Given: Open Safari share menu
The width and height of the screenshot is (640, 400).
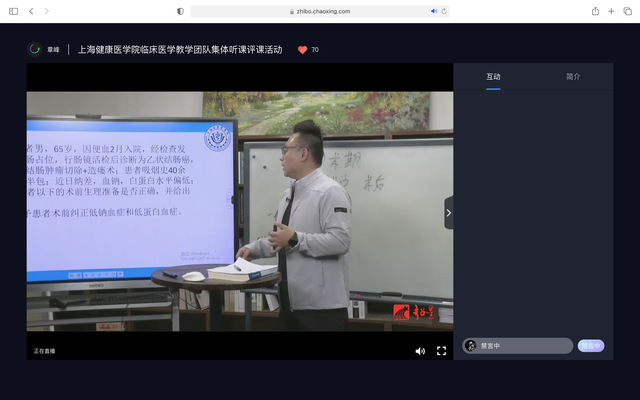Looking at the screenshot, I should tap(595, 11).
